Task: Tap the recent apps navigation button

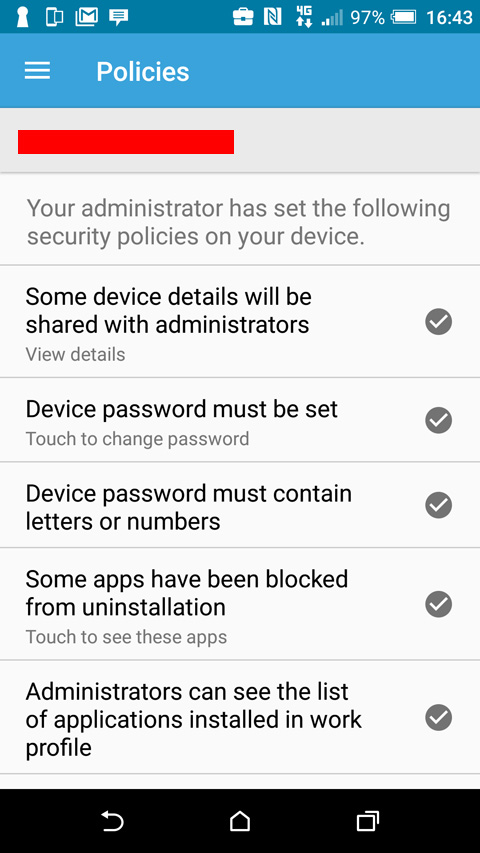Action: tap(367, 821)
